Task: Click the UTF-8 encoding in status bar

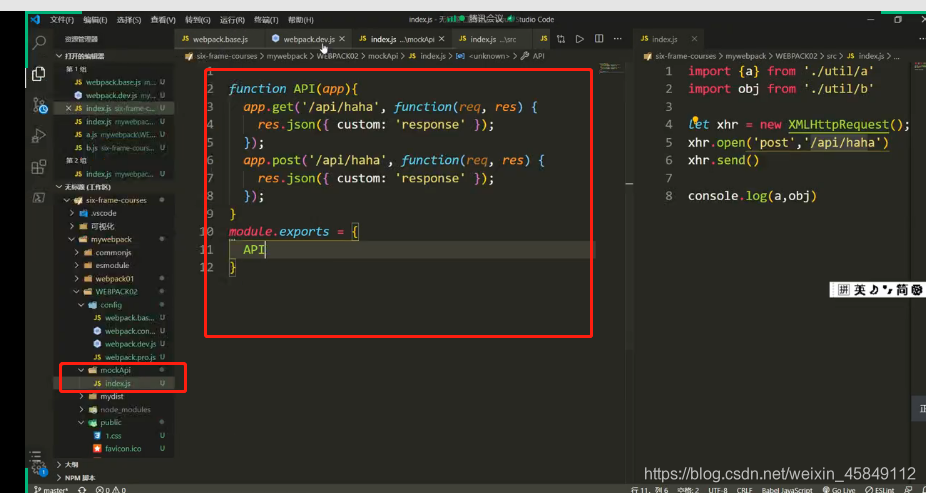Action: click(x=718, y=489)
